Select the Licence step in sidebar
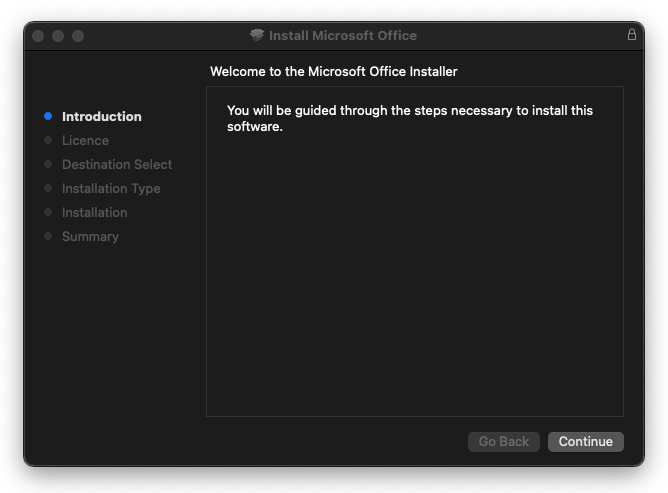 [x=85, y=141]
